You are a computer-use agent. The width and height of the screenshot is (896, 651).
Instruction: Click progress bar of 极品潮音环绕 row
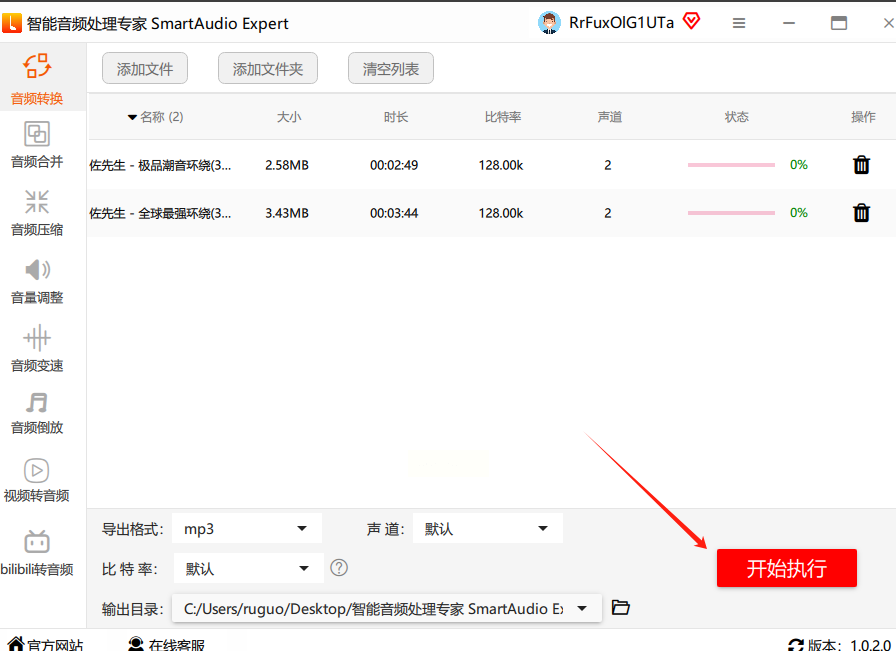731,165
